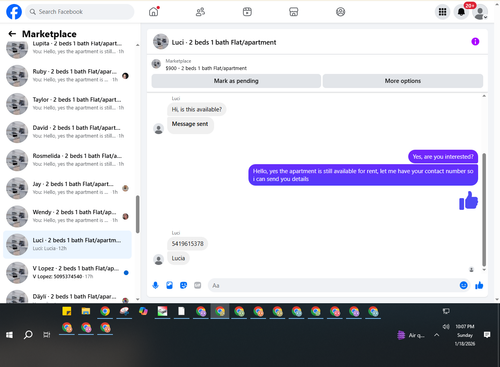The image size is (500, 367).
Task: Click the conversation list scrollbar
Action: [138, 214]
